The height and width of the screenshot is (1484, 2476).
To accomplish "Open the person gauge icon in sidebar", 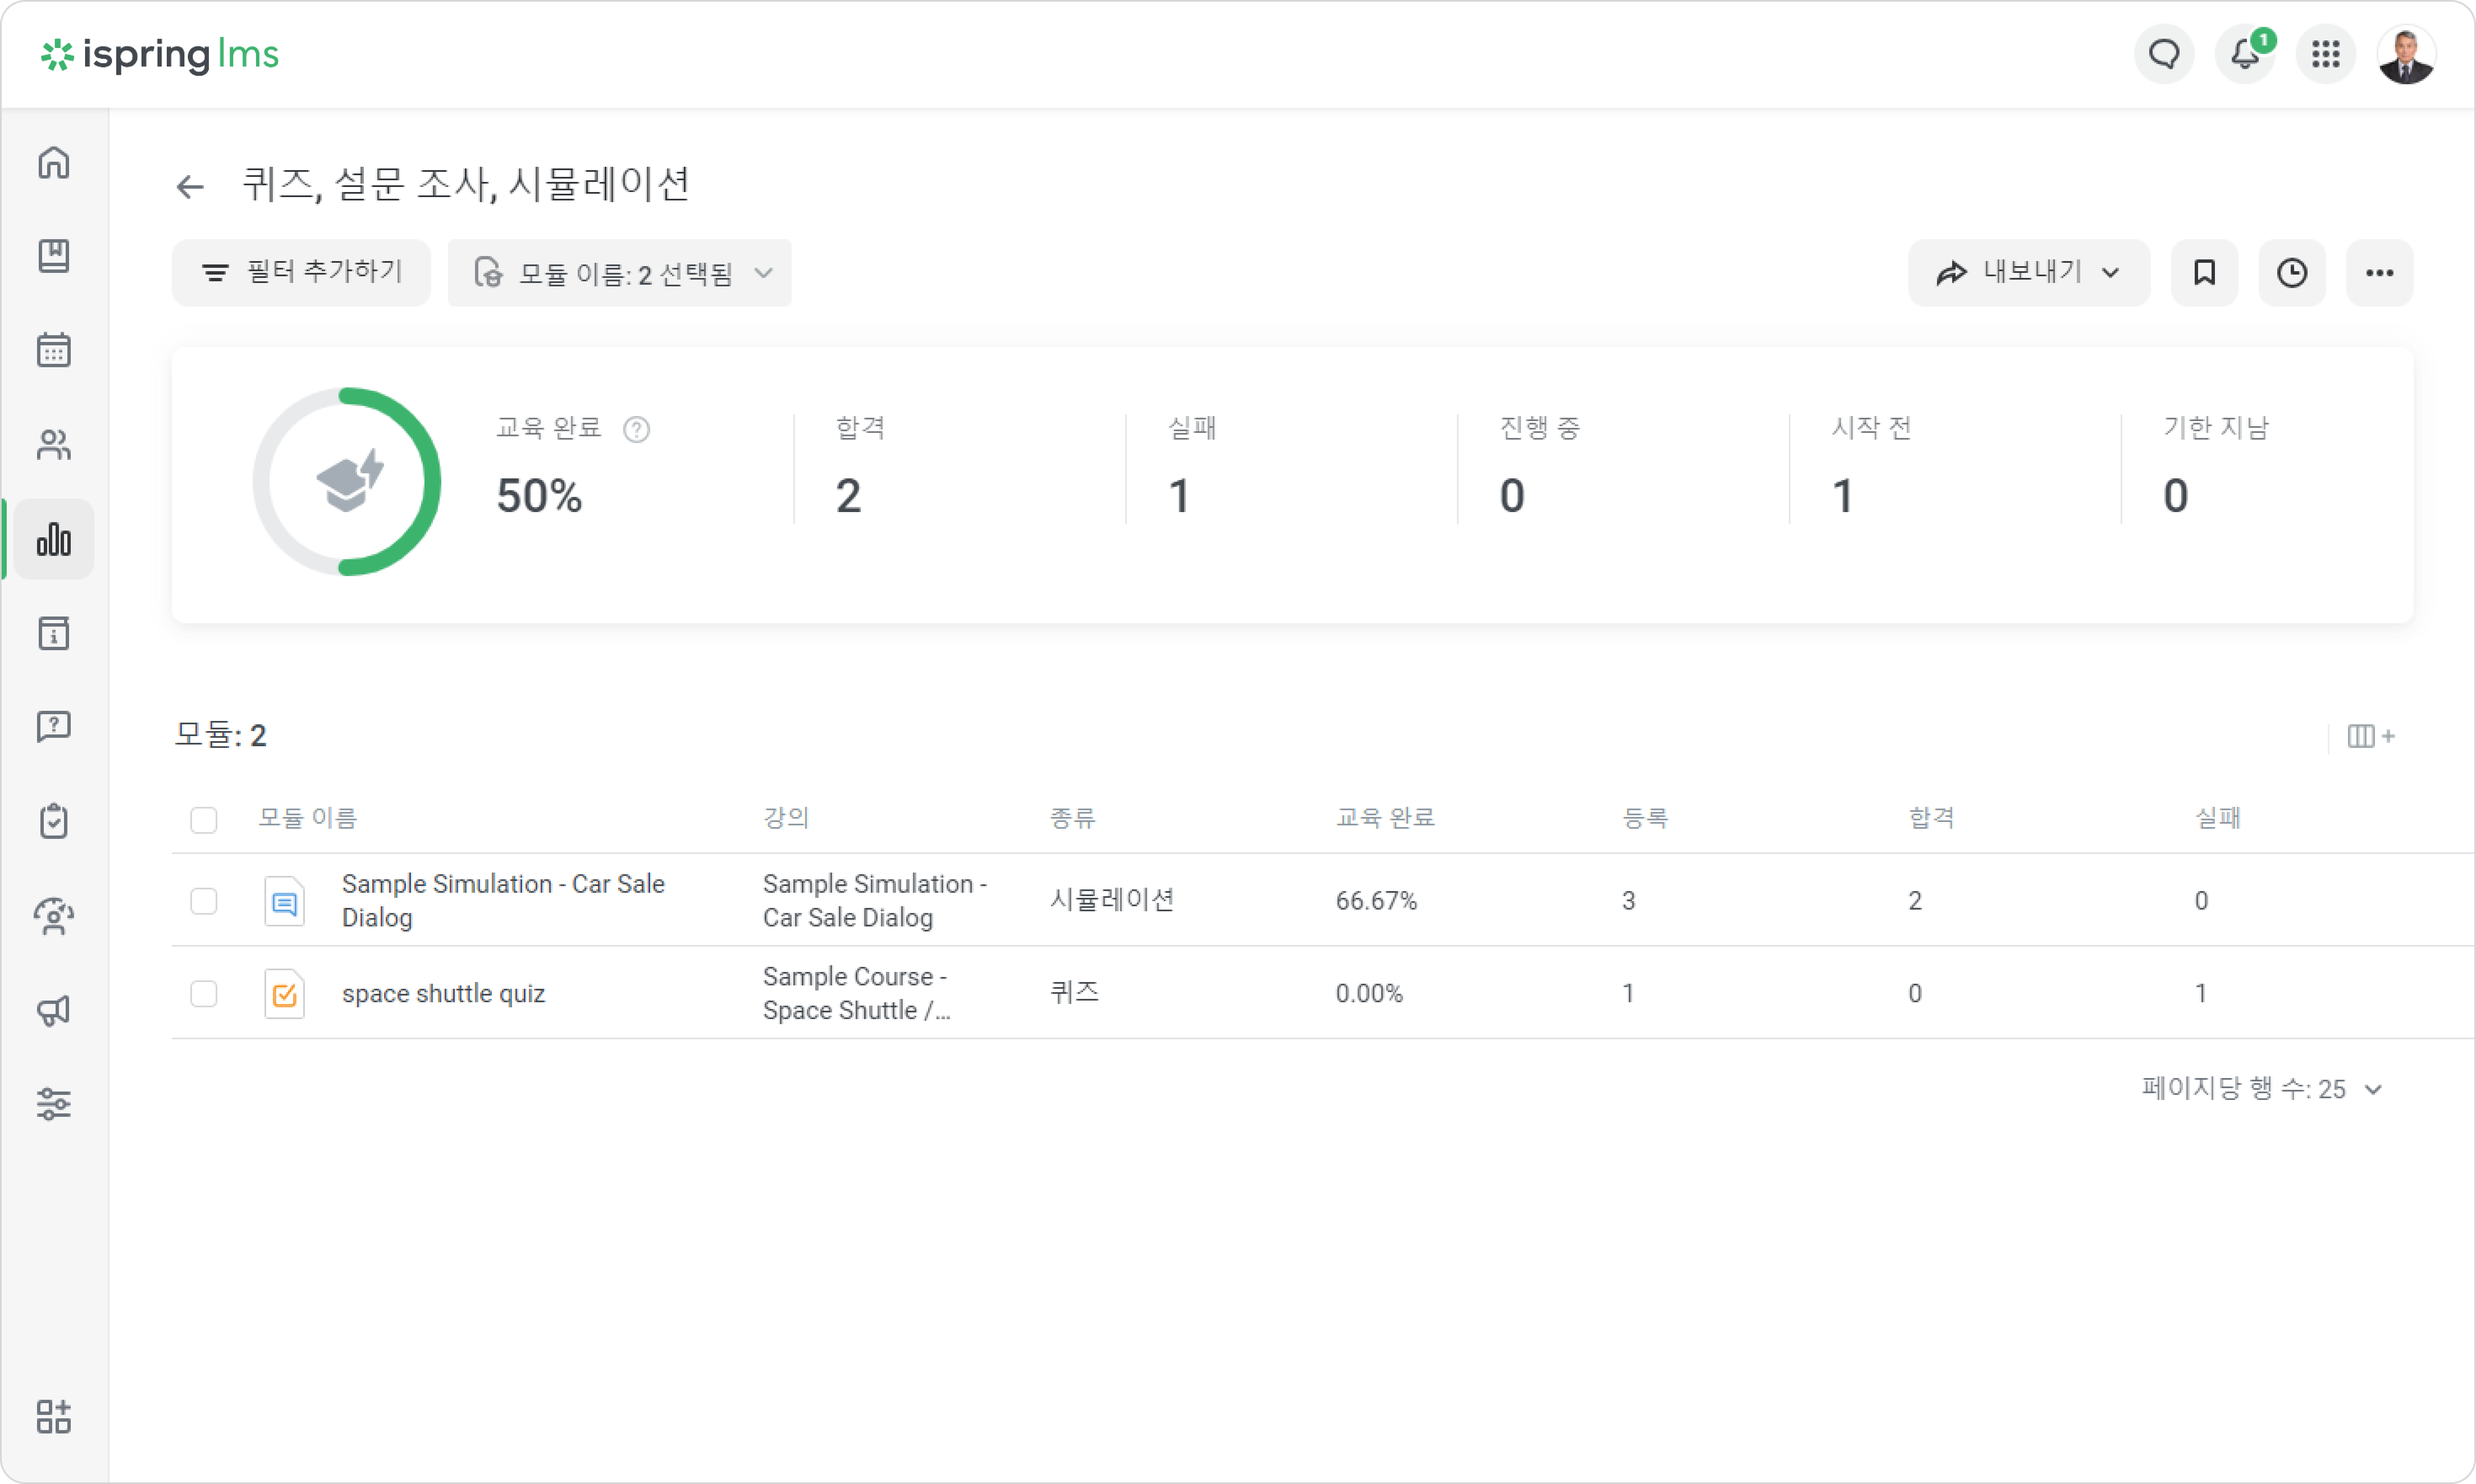I will [x=54, y=916].
